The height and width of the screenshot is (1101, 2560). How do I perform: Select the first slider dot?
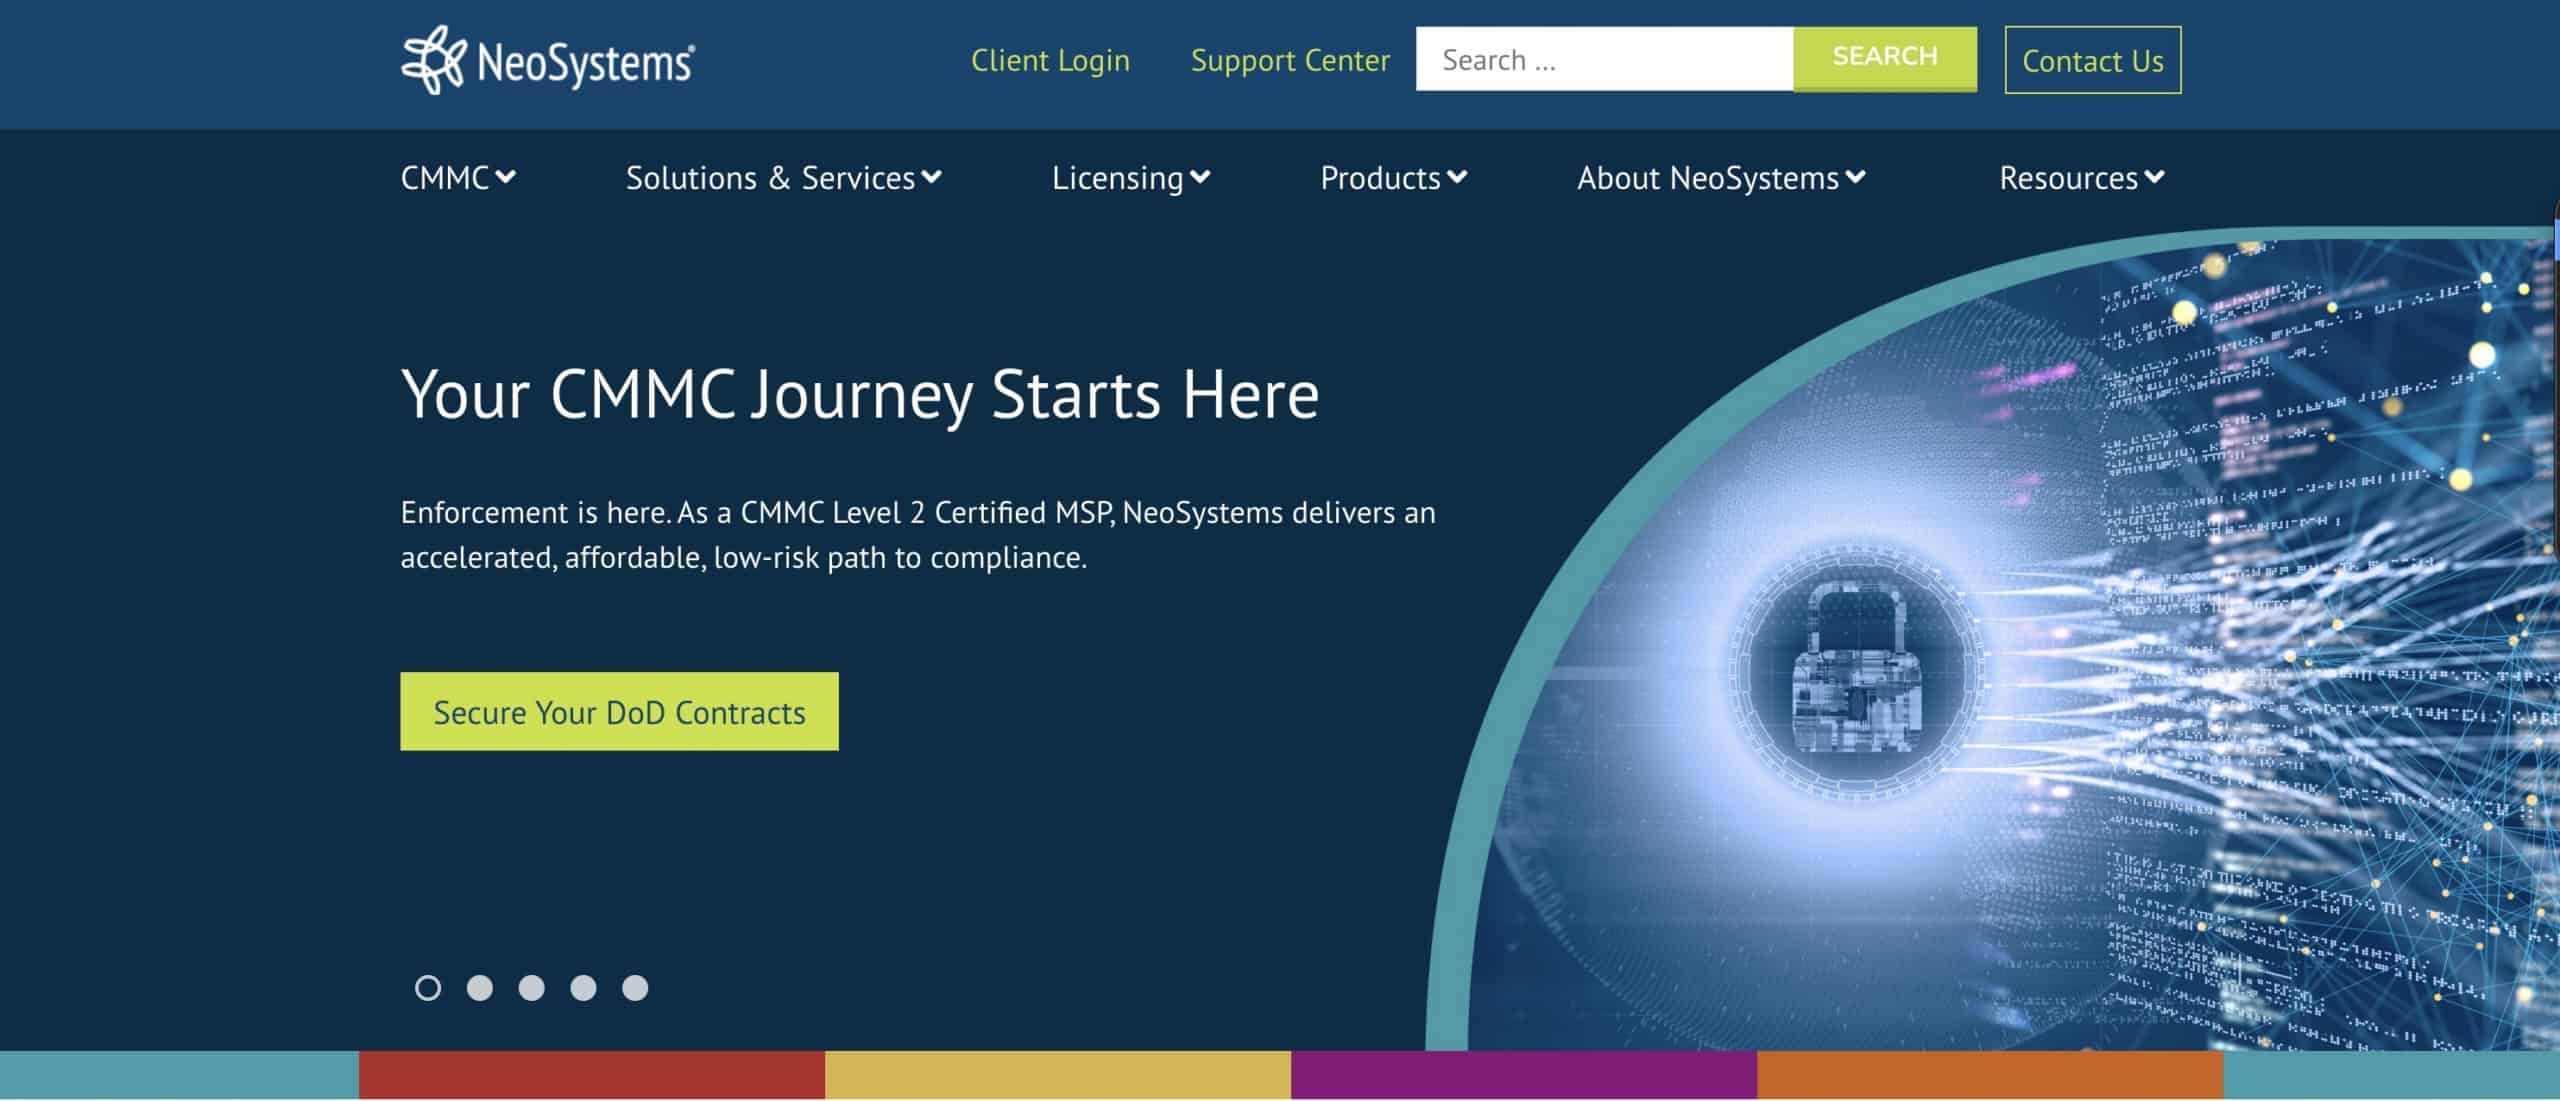tap(428, 988)
